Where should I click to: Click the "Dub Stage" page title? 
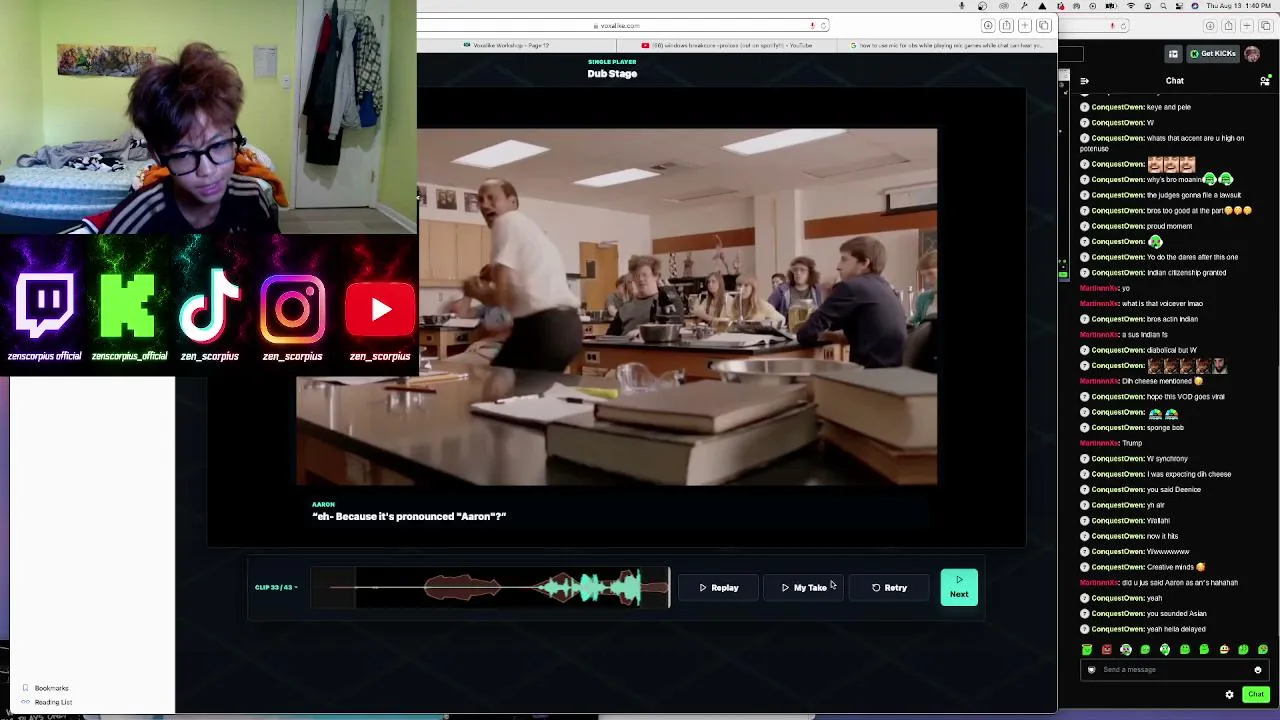(612, 74)
